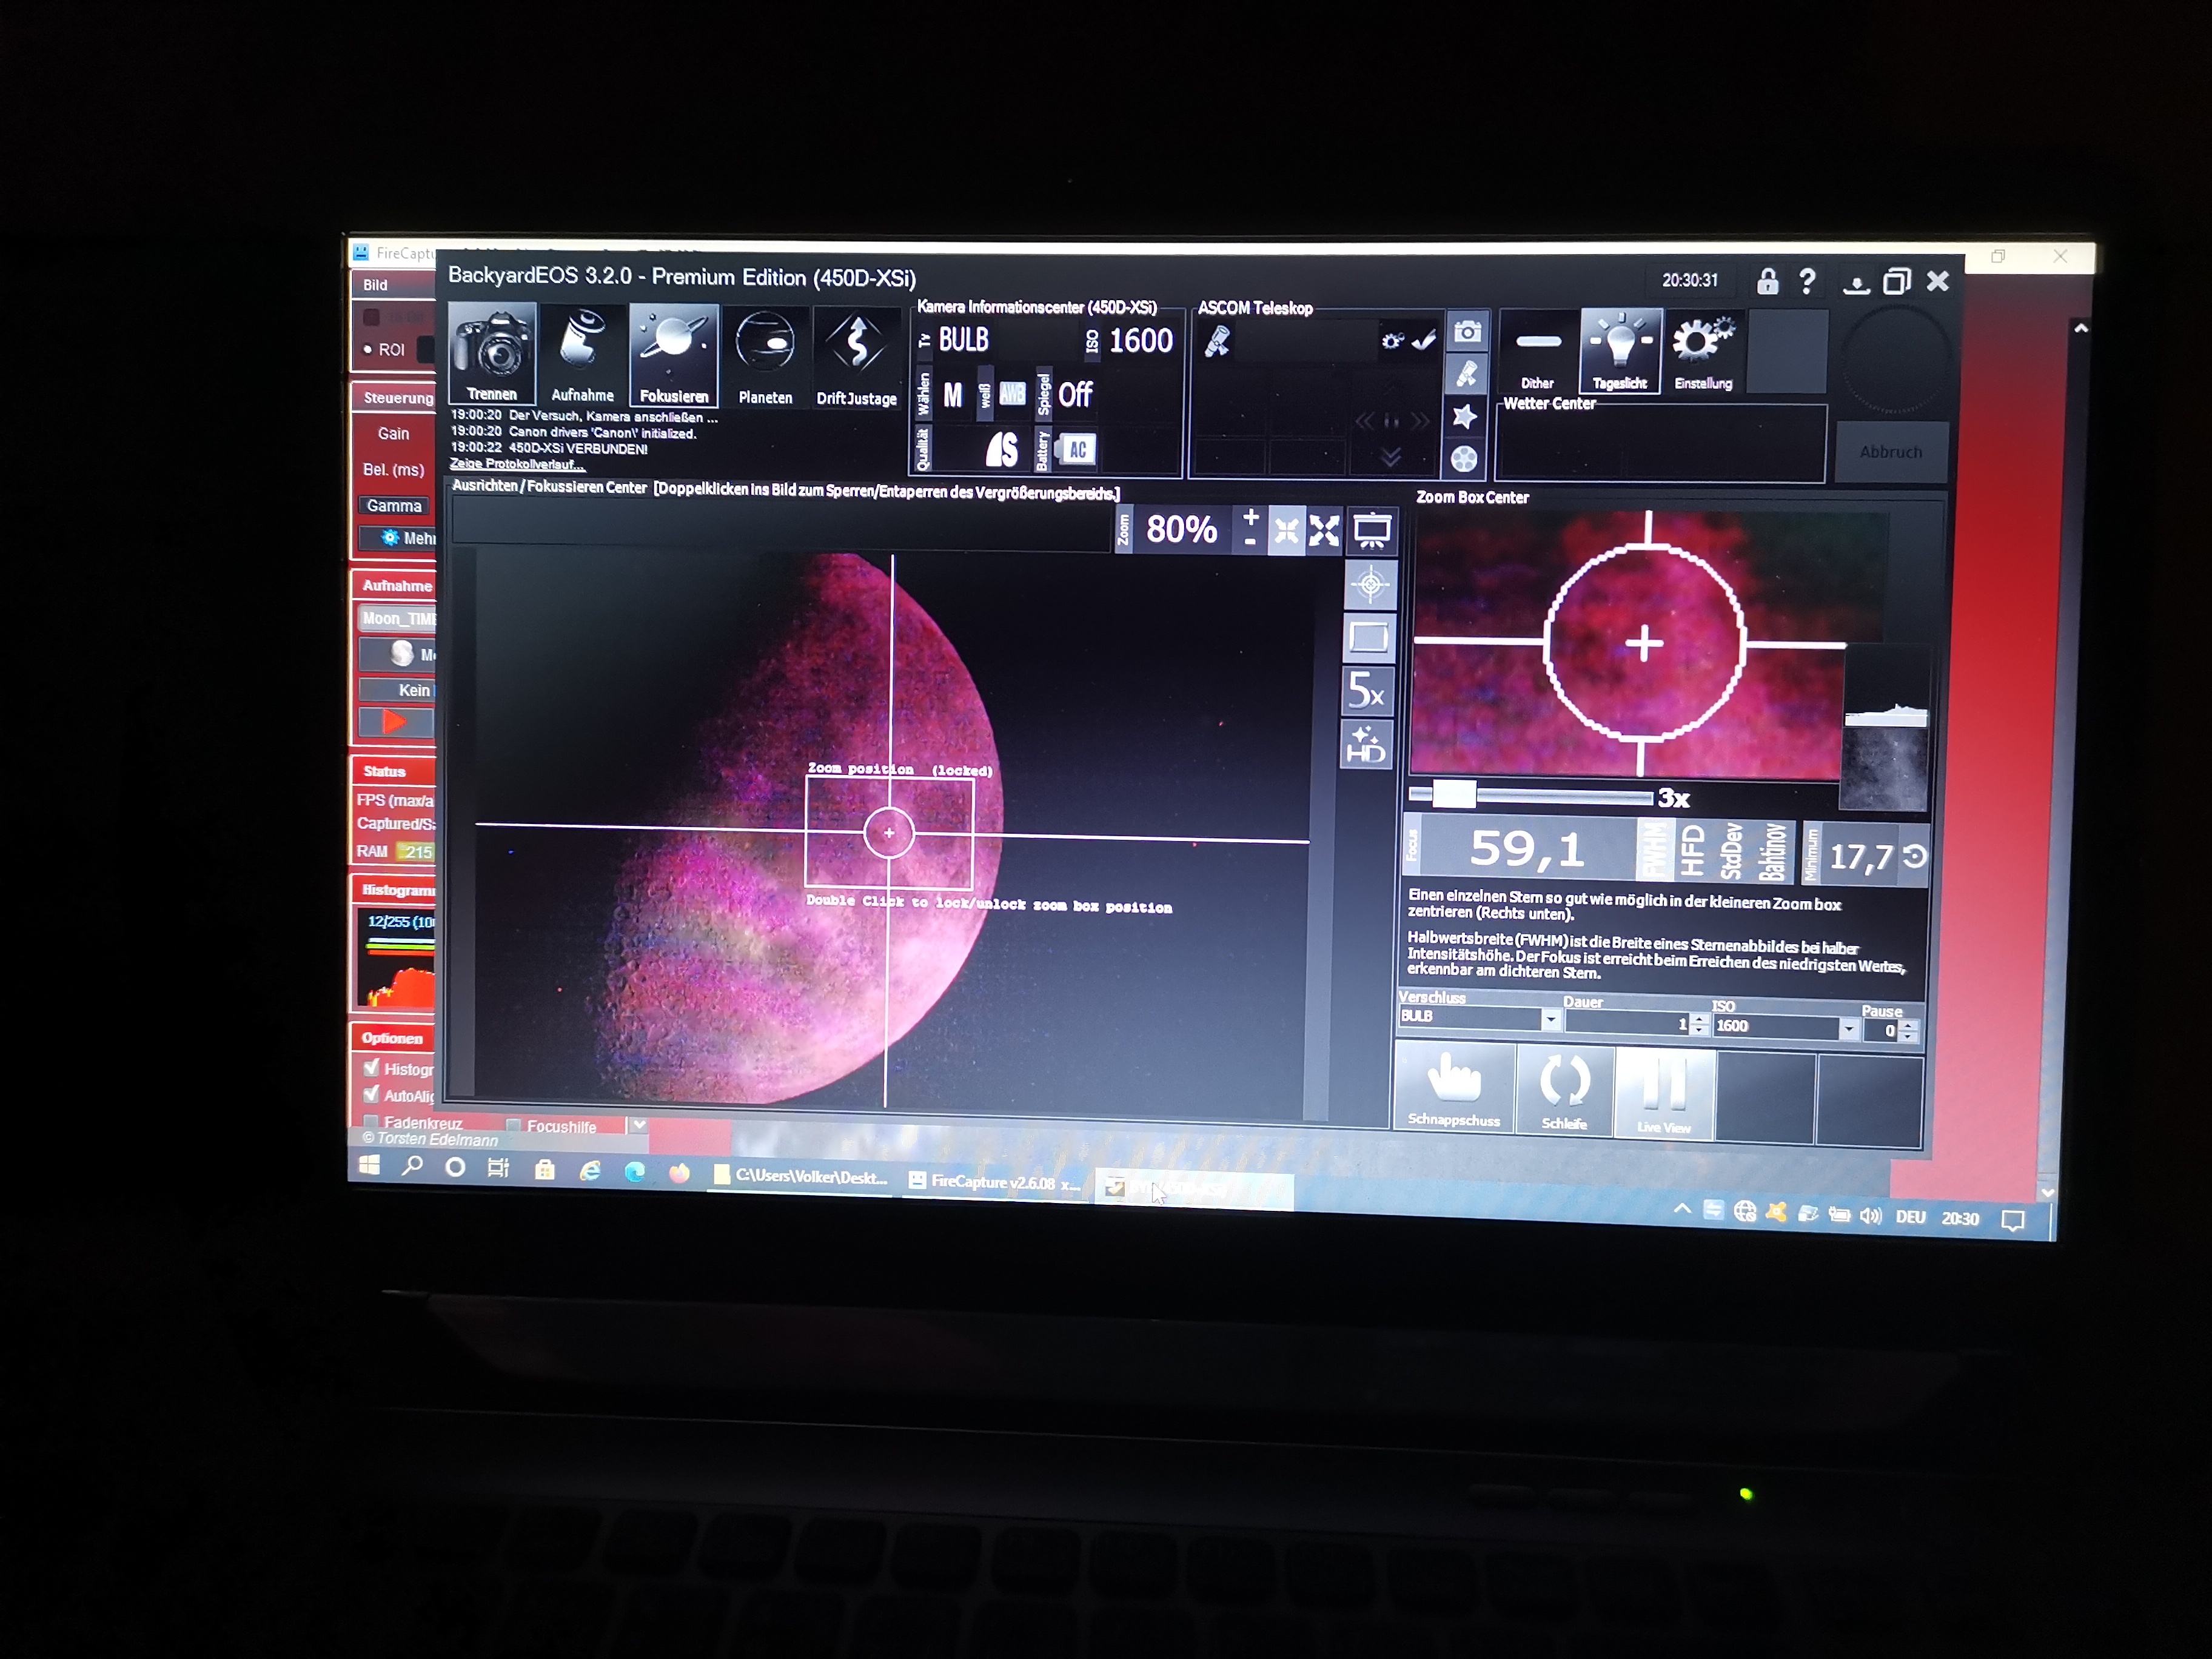Select the StdDev focus metric
The height and width of the screenshot is (1659, 2212).
coord(1733,852)
